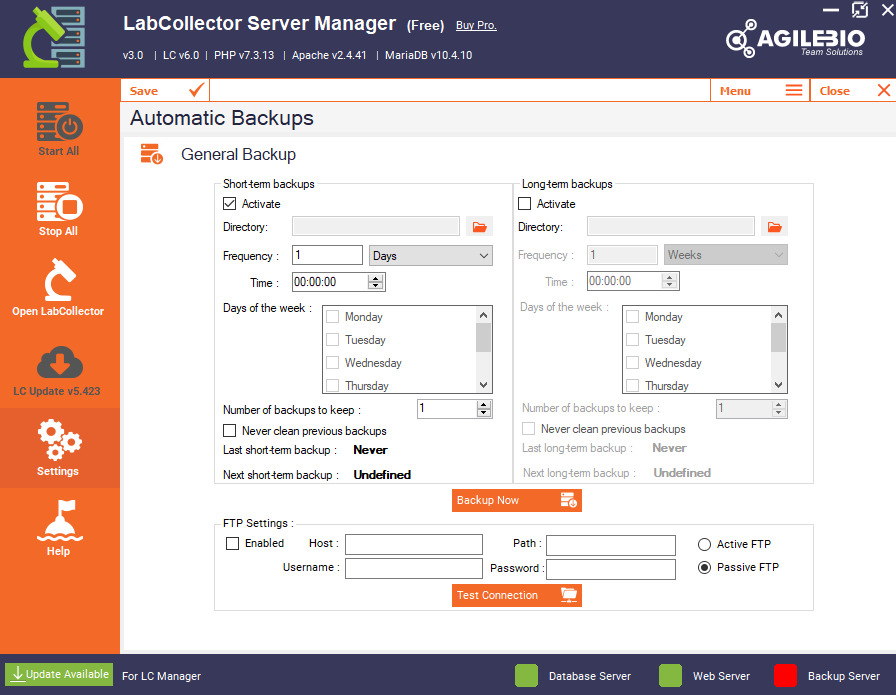Screen dimensions: 896x695
Task: Adjust the short-term backups-to-keep spinner
Action: 483,408
